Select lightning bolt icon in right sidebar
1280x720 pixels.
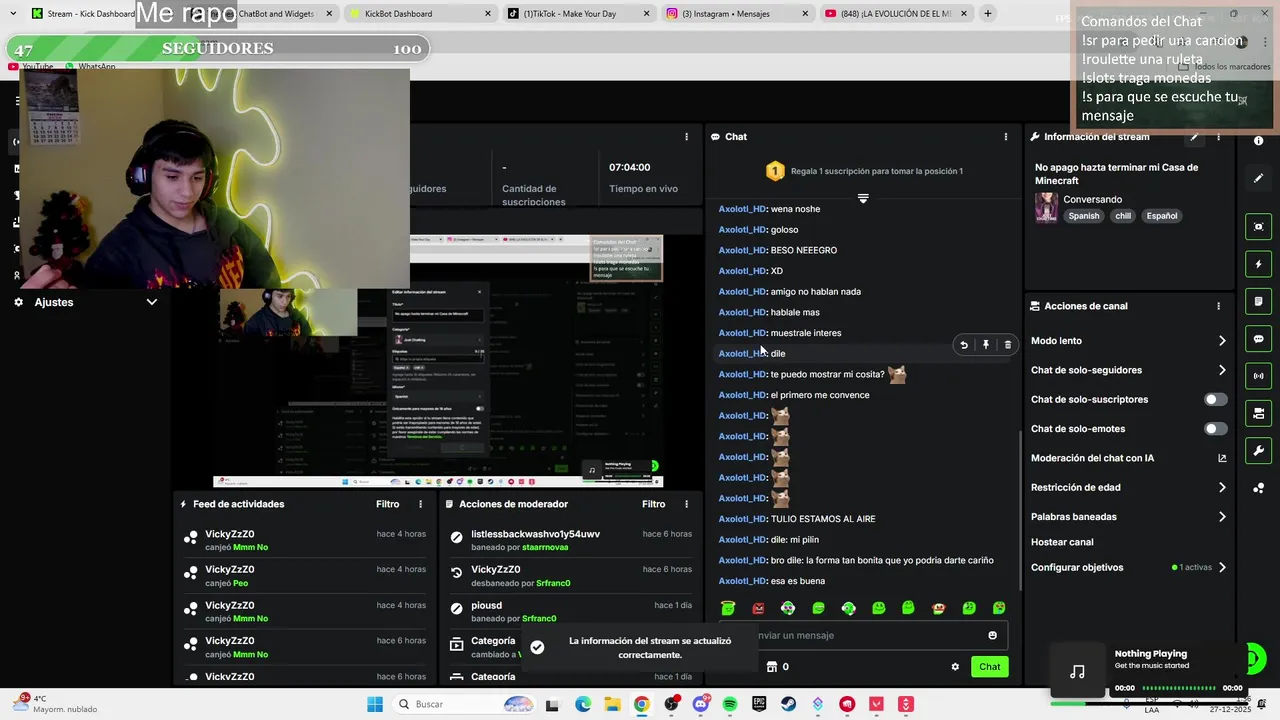(x=1258, y=264)
